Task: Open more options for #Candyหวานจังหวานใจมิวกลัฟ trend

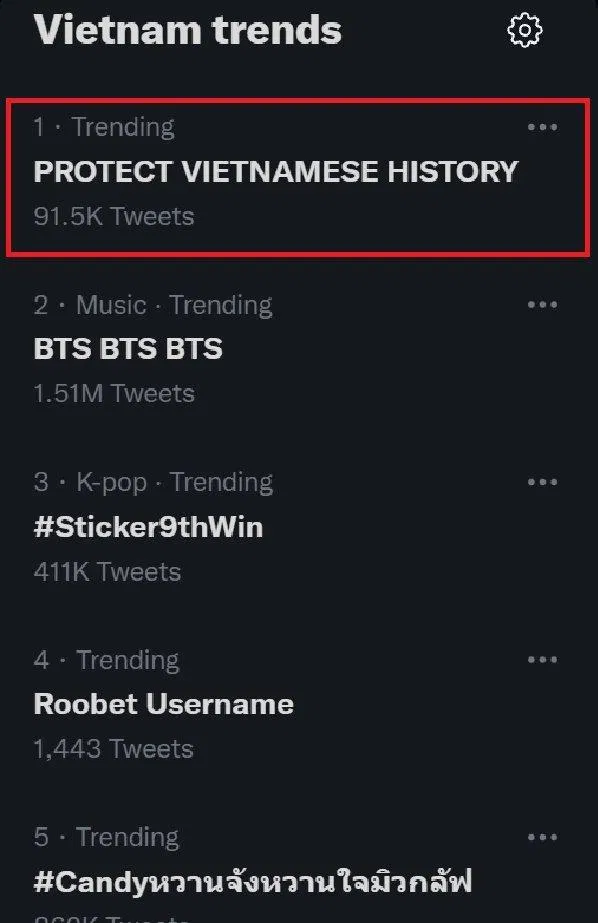Action: pos(543,837)
